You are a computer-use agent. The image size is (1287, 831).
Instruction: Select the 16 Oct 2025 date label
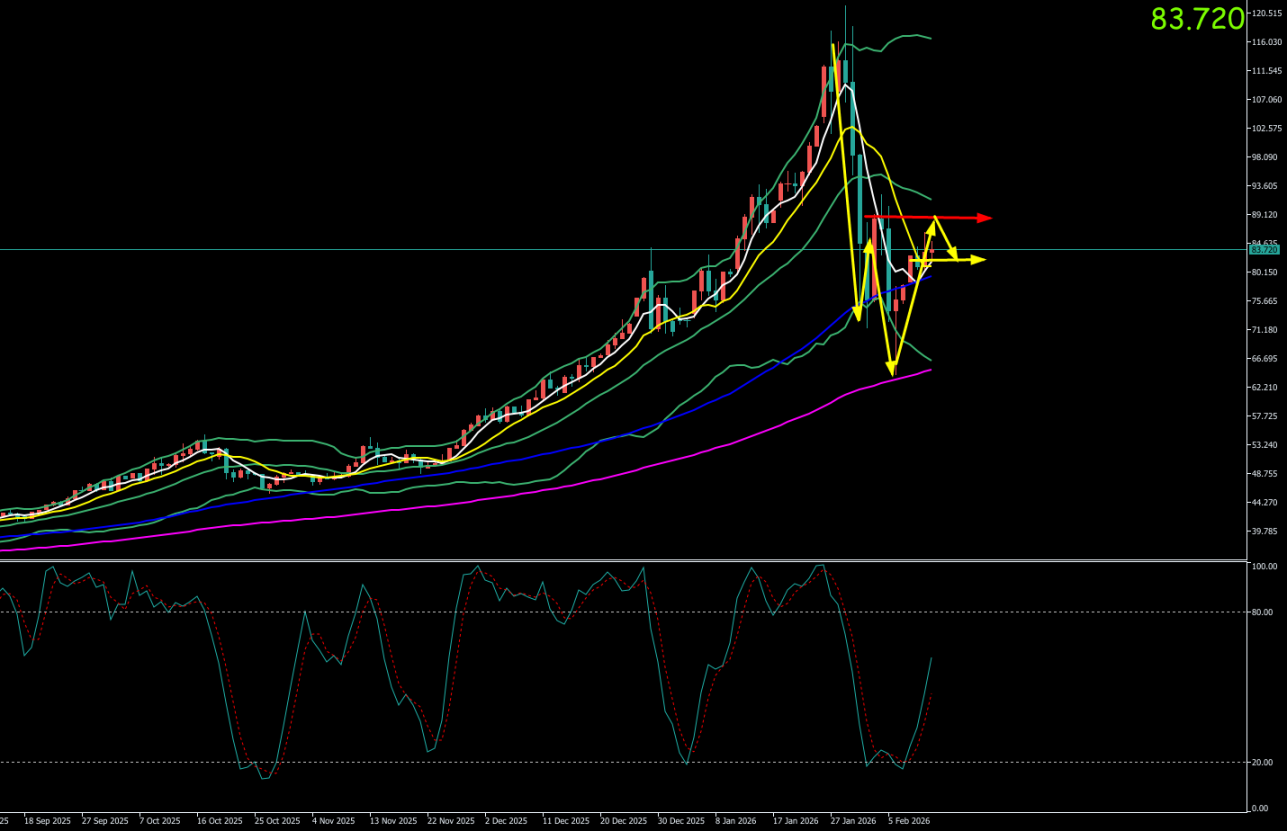coord(219,820)
